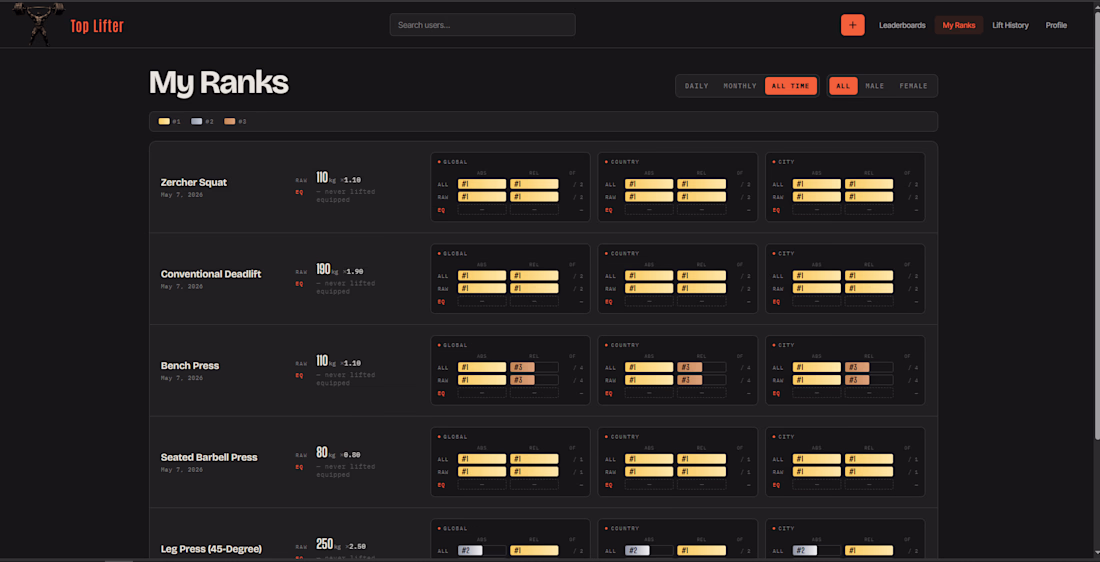Click Leg Press City ALL absolute #2 bar
Viewport: 1100px width, 562px height.
(817, 551)
